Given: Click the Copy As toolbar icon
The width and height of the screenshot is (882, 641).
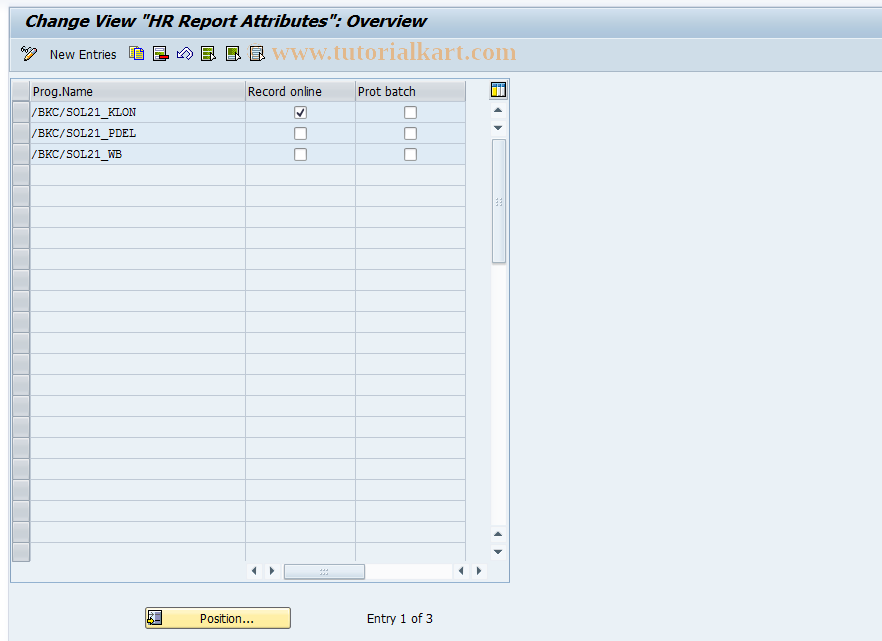Looking at the screenshot, I should pyautogui.click(x=137, y=54).
